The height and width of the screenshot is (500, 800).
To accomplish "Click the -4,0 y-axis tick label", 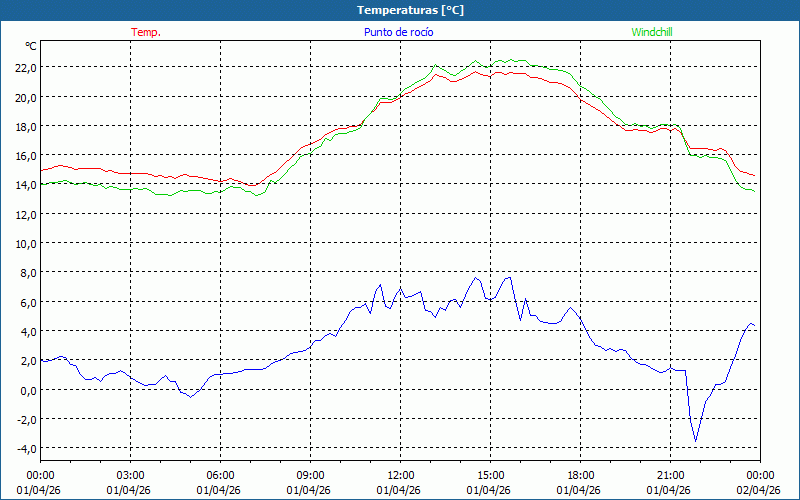I will tap(25, 448).
